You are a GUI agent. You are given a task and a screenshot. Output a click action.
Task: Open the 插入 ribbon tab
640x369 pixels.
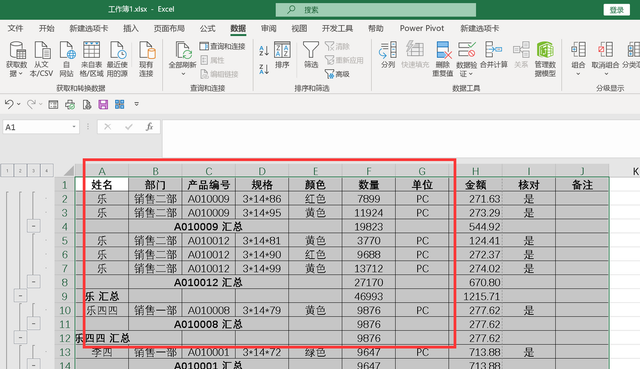[131, 28]
